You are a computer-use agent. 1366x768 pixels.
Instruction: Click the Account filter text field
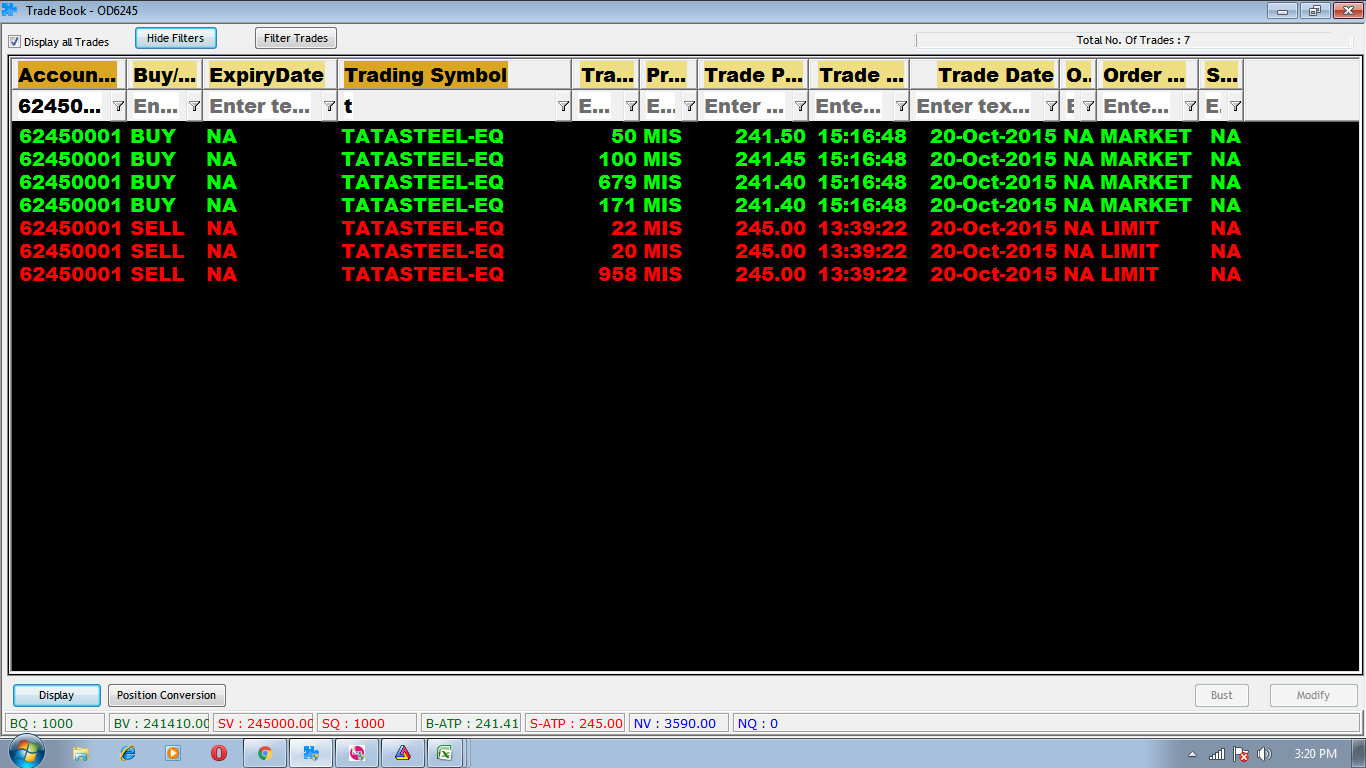pyautogui.click(x=63, y=106)
